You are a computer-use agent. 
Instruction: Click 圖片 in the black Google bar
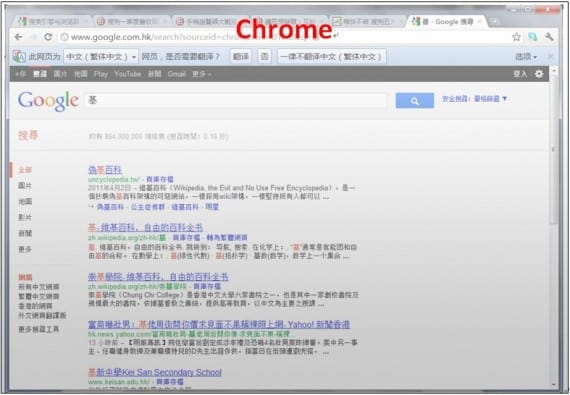60,74
